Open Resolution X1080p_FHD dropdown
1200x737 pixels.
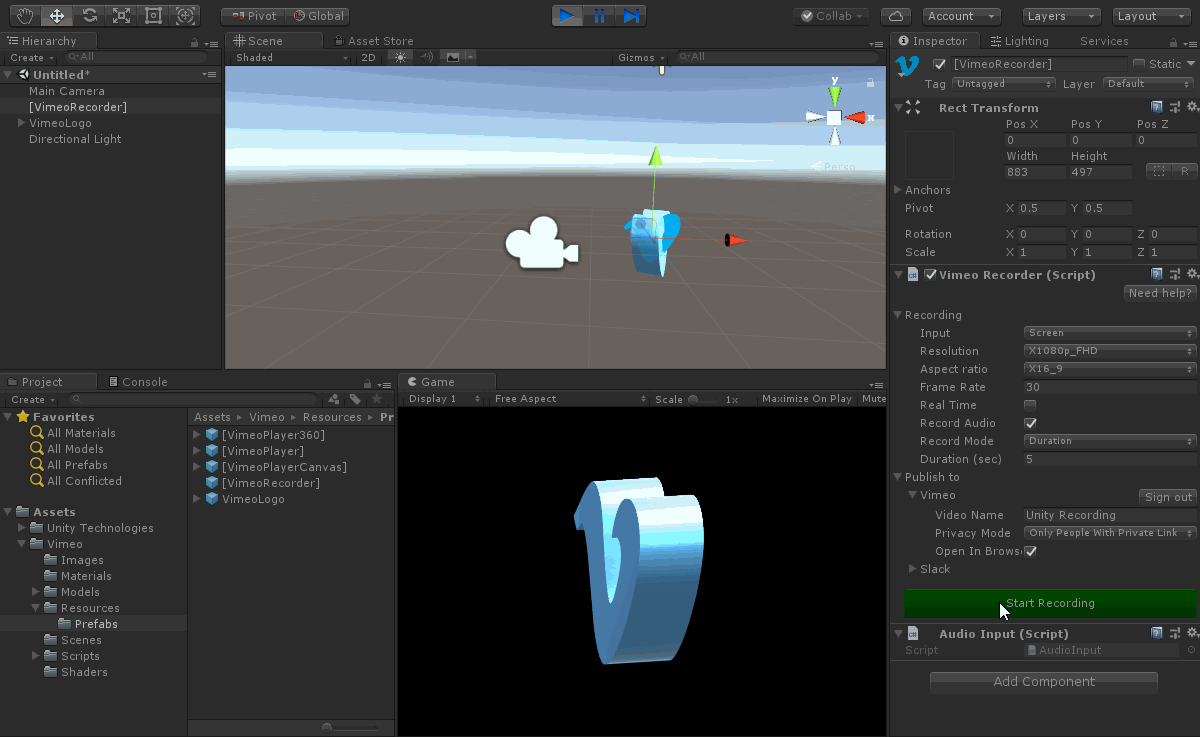pos(1110,351)
